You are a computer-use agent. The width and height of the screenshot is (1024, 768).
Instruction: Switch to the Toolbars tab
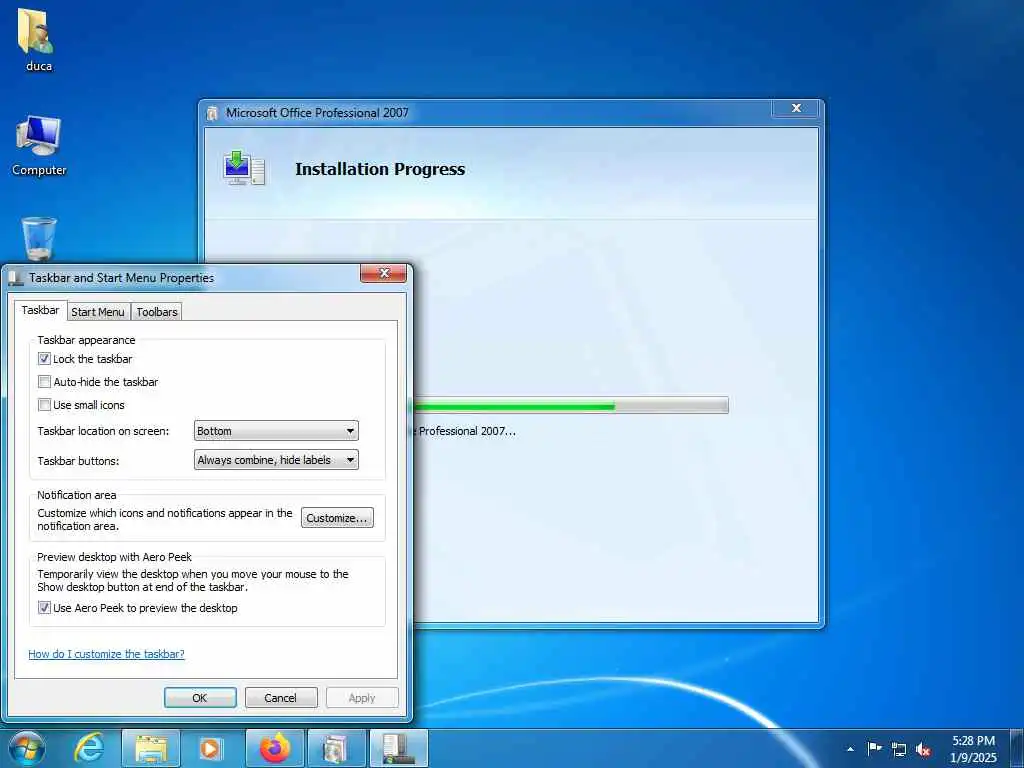click(157, 312)
